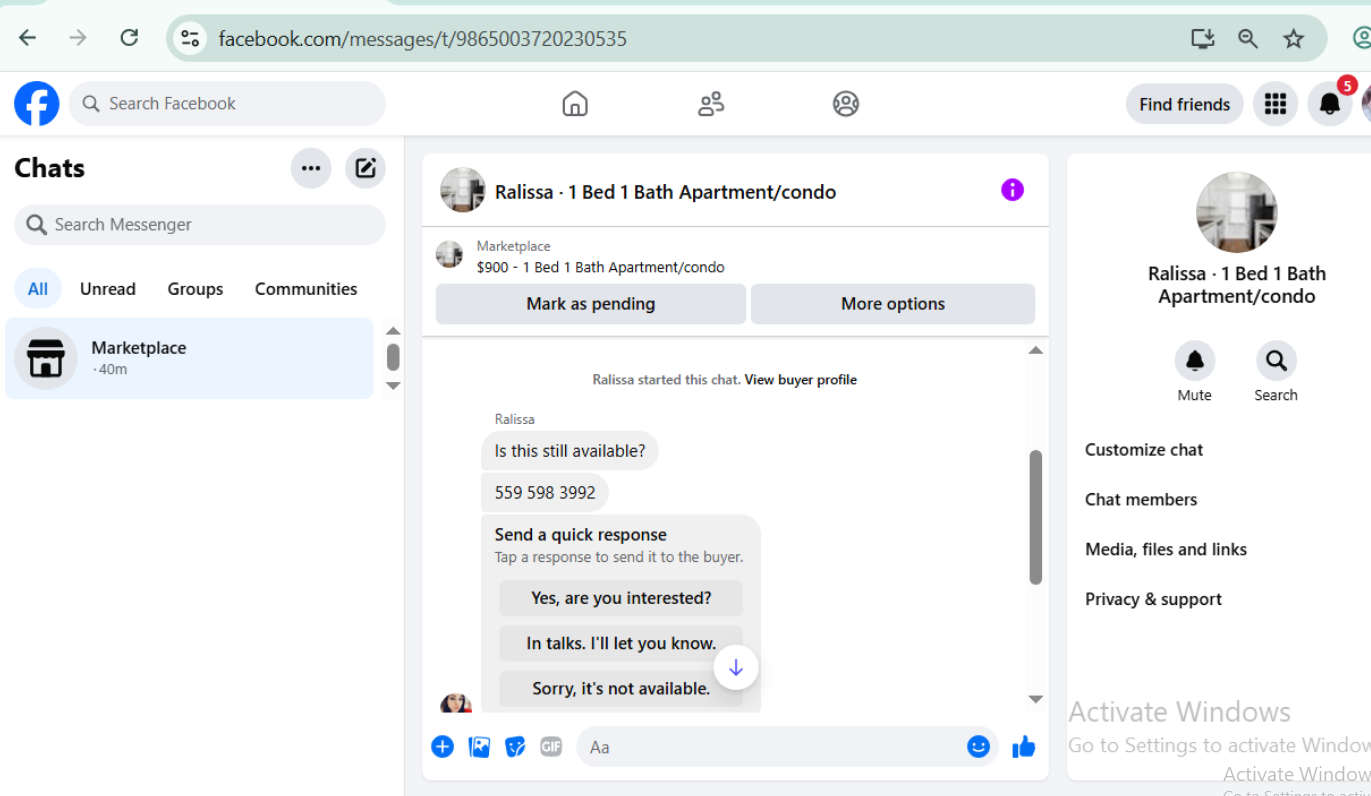
Task: Click the Search Messenger field
Action: pyautogui.click(x=200, y=225)
